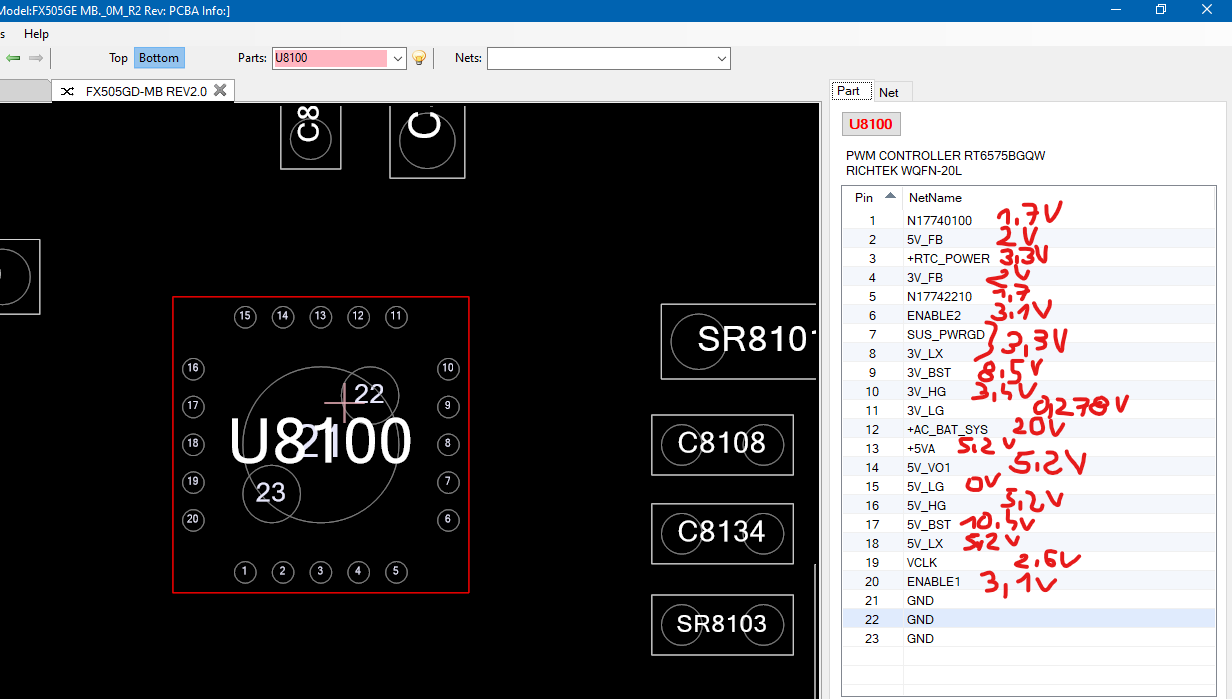
Task: Click the green back navigation arrow
Action: [x=13, y=58]
